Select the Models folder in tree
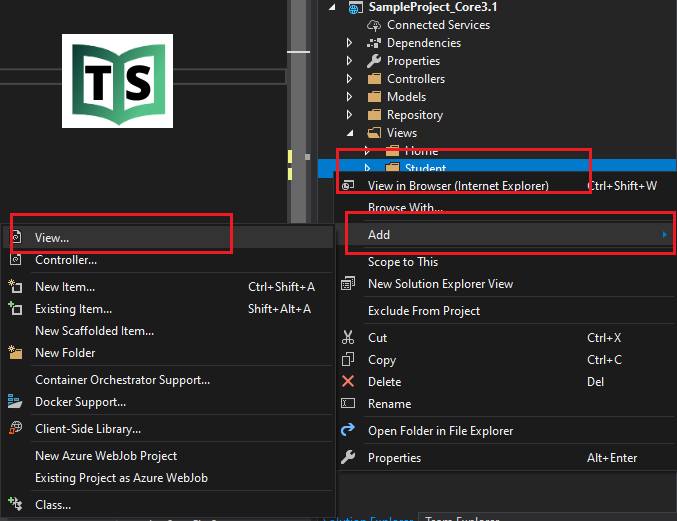The width and height of the screenshot is (677, 521). click(406, 97)
